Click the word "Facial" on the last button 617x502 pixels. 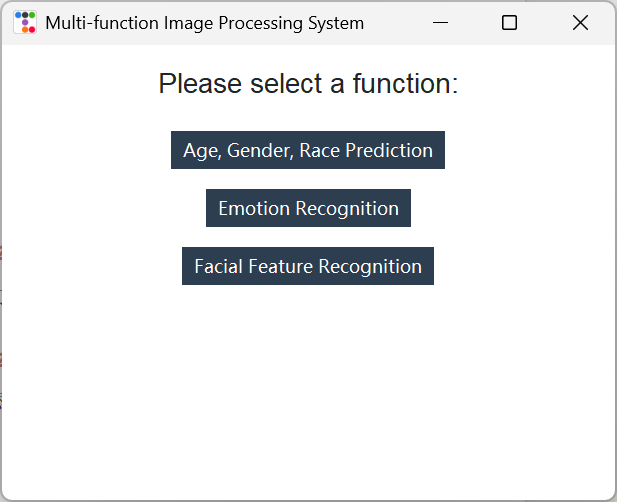[x=217, y=266]
